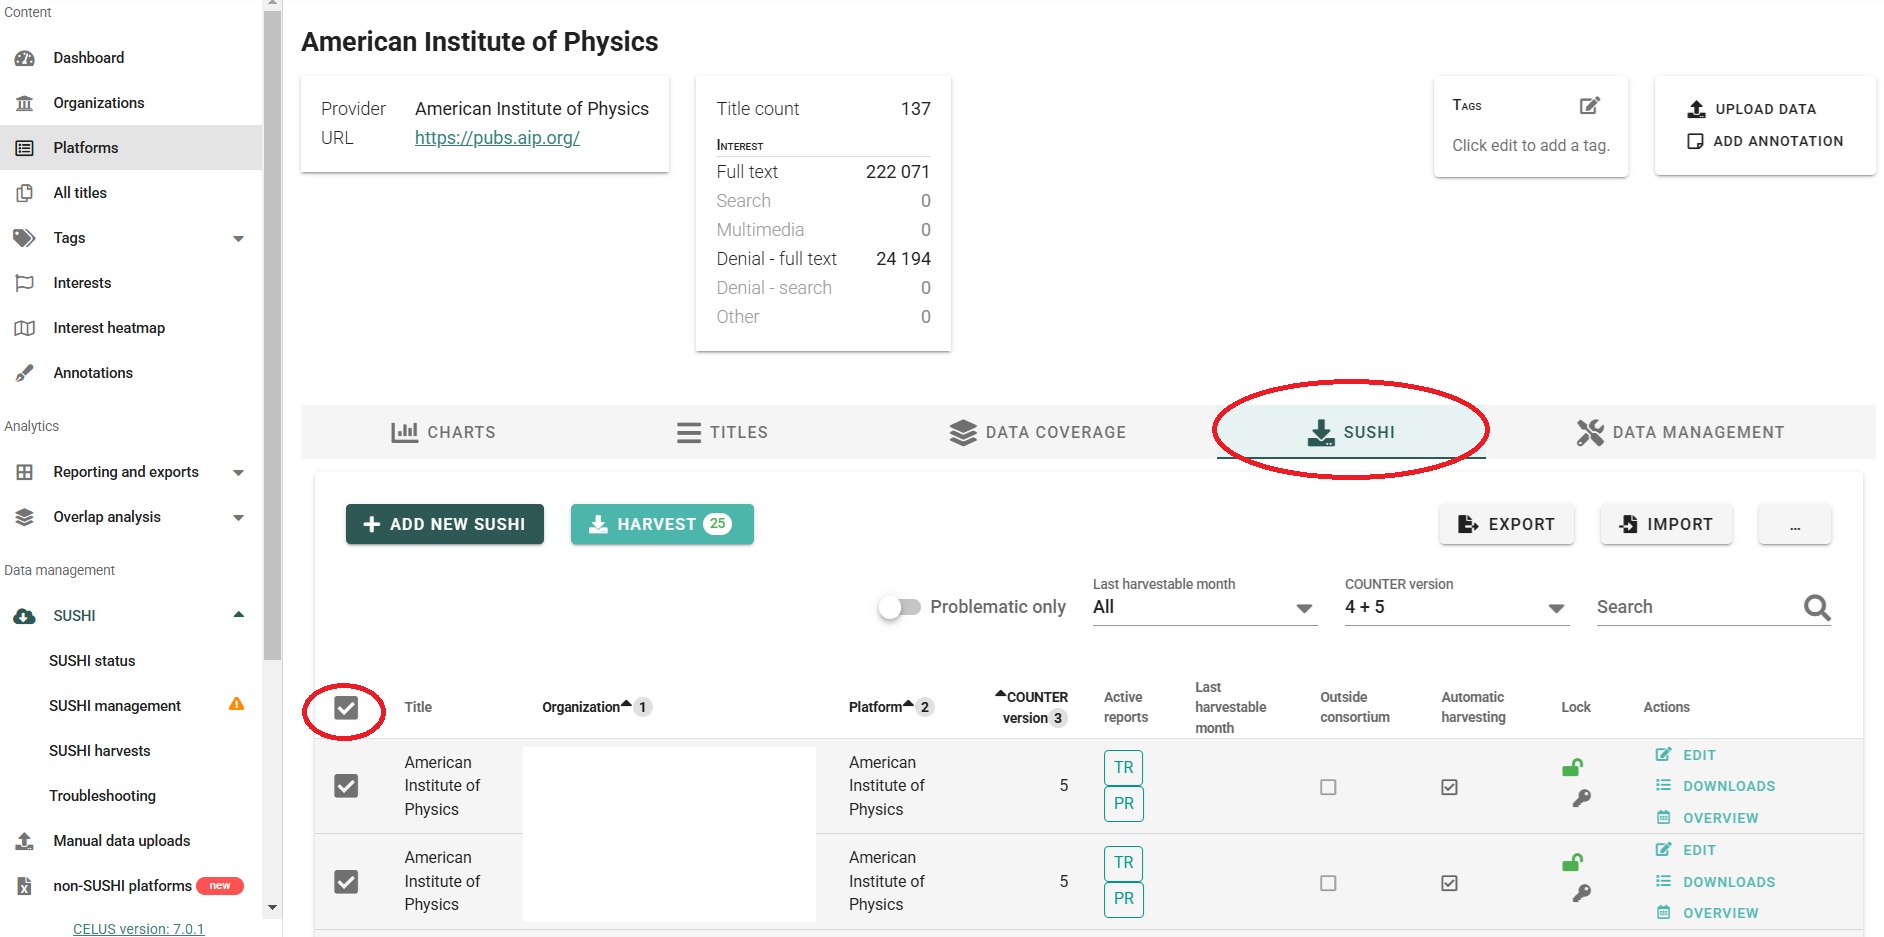Sort by Platform column header
This screenshot has height=937, width=1884.
(875, 707)
